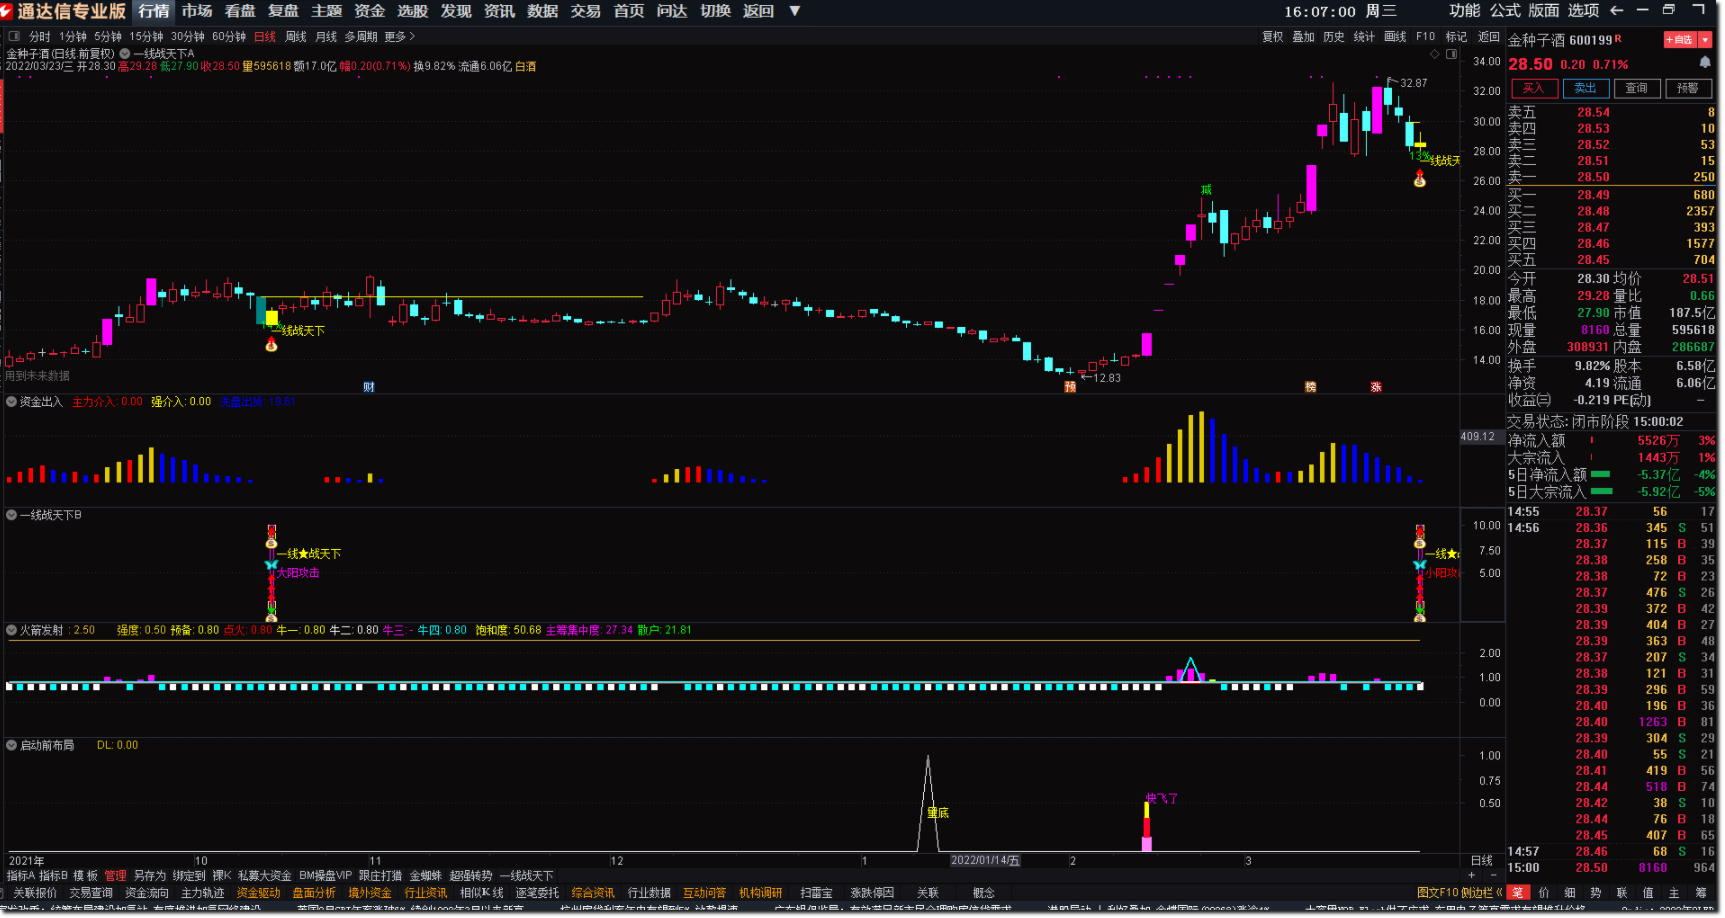Click the 复权 toolbar button

point(1272,37)
